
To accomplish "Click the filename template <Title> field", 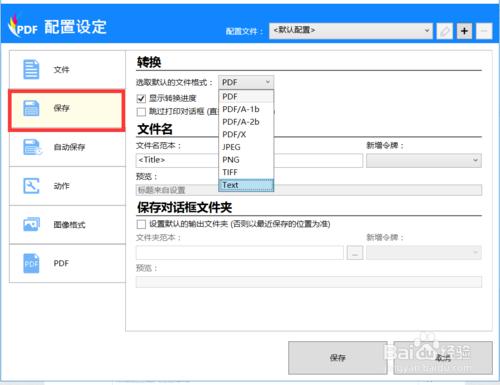I will [249, 160].
